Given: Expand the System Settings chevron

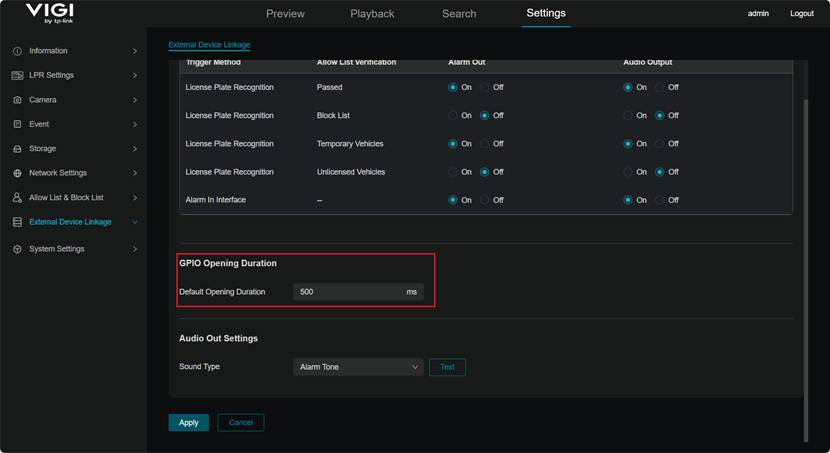Looking at the screenshot, I should [135, 249].
